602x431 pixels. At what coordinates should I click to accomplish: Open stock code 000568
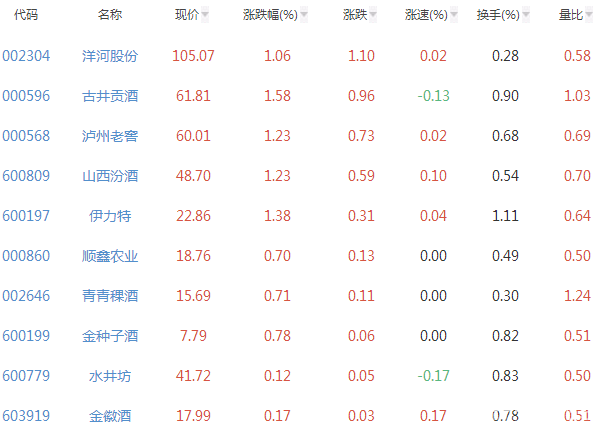(x=26, y=136)
